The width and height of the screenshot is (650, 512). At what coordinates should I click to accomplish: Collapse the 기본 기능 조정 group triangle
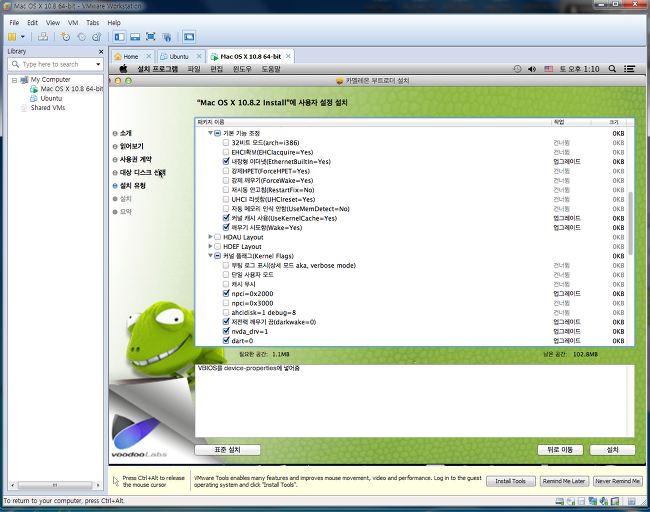click(x=210, y=133)
